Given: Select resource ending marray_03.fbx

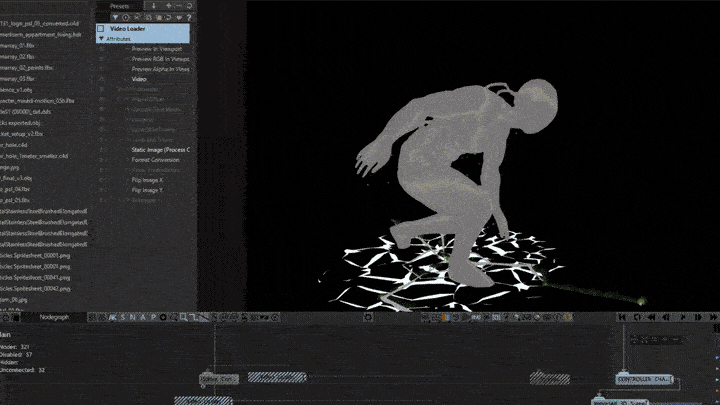Looking at the screenshot, I should pyautogui.click(x=17, y=79).
